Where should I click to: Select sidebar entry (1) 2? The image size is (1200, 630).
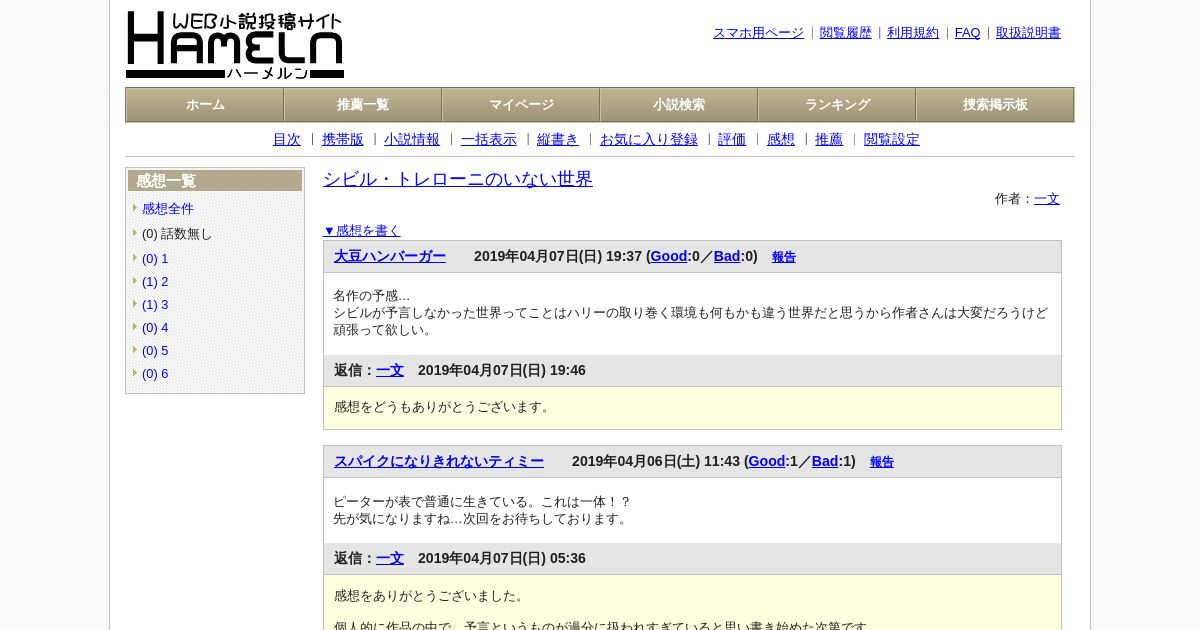click(155, 282)
